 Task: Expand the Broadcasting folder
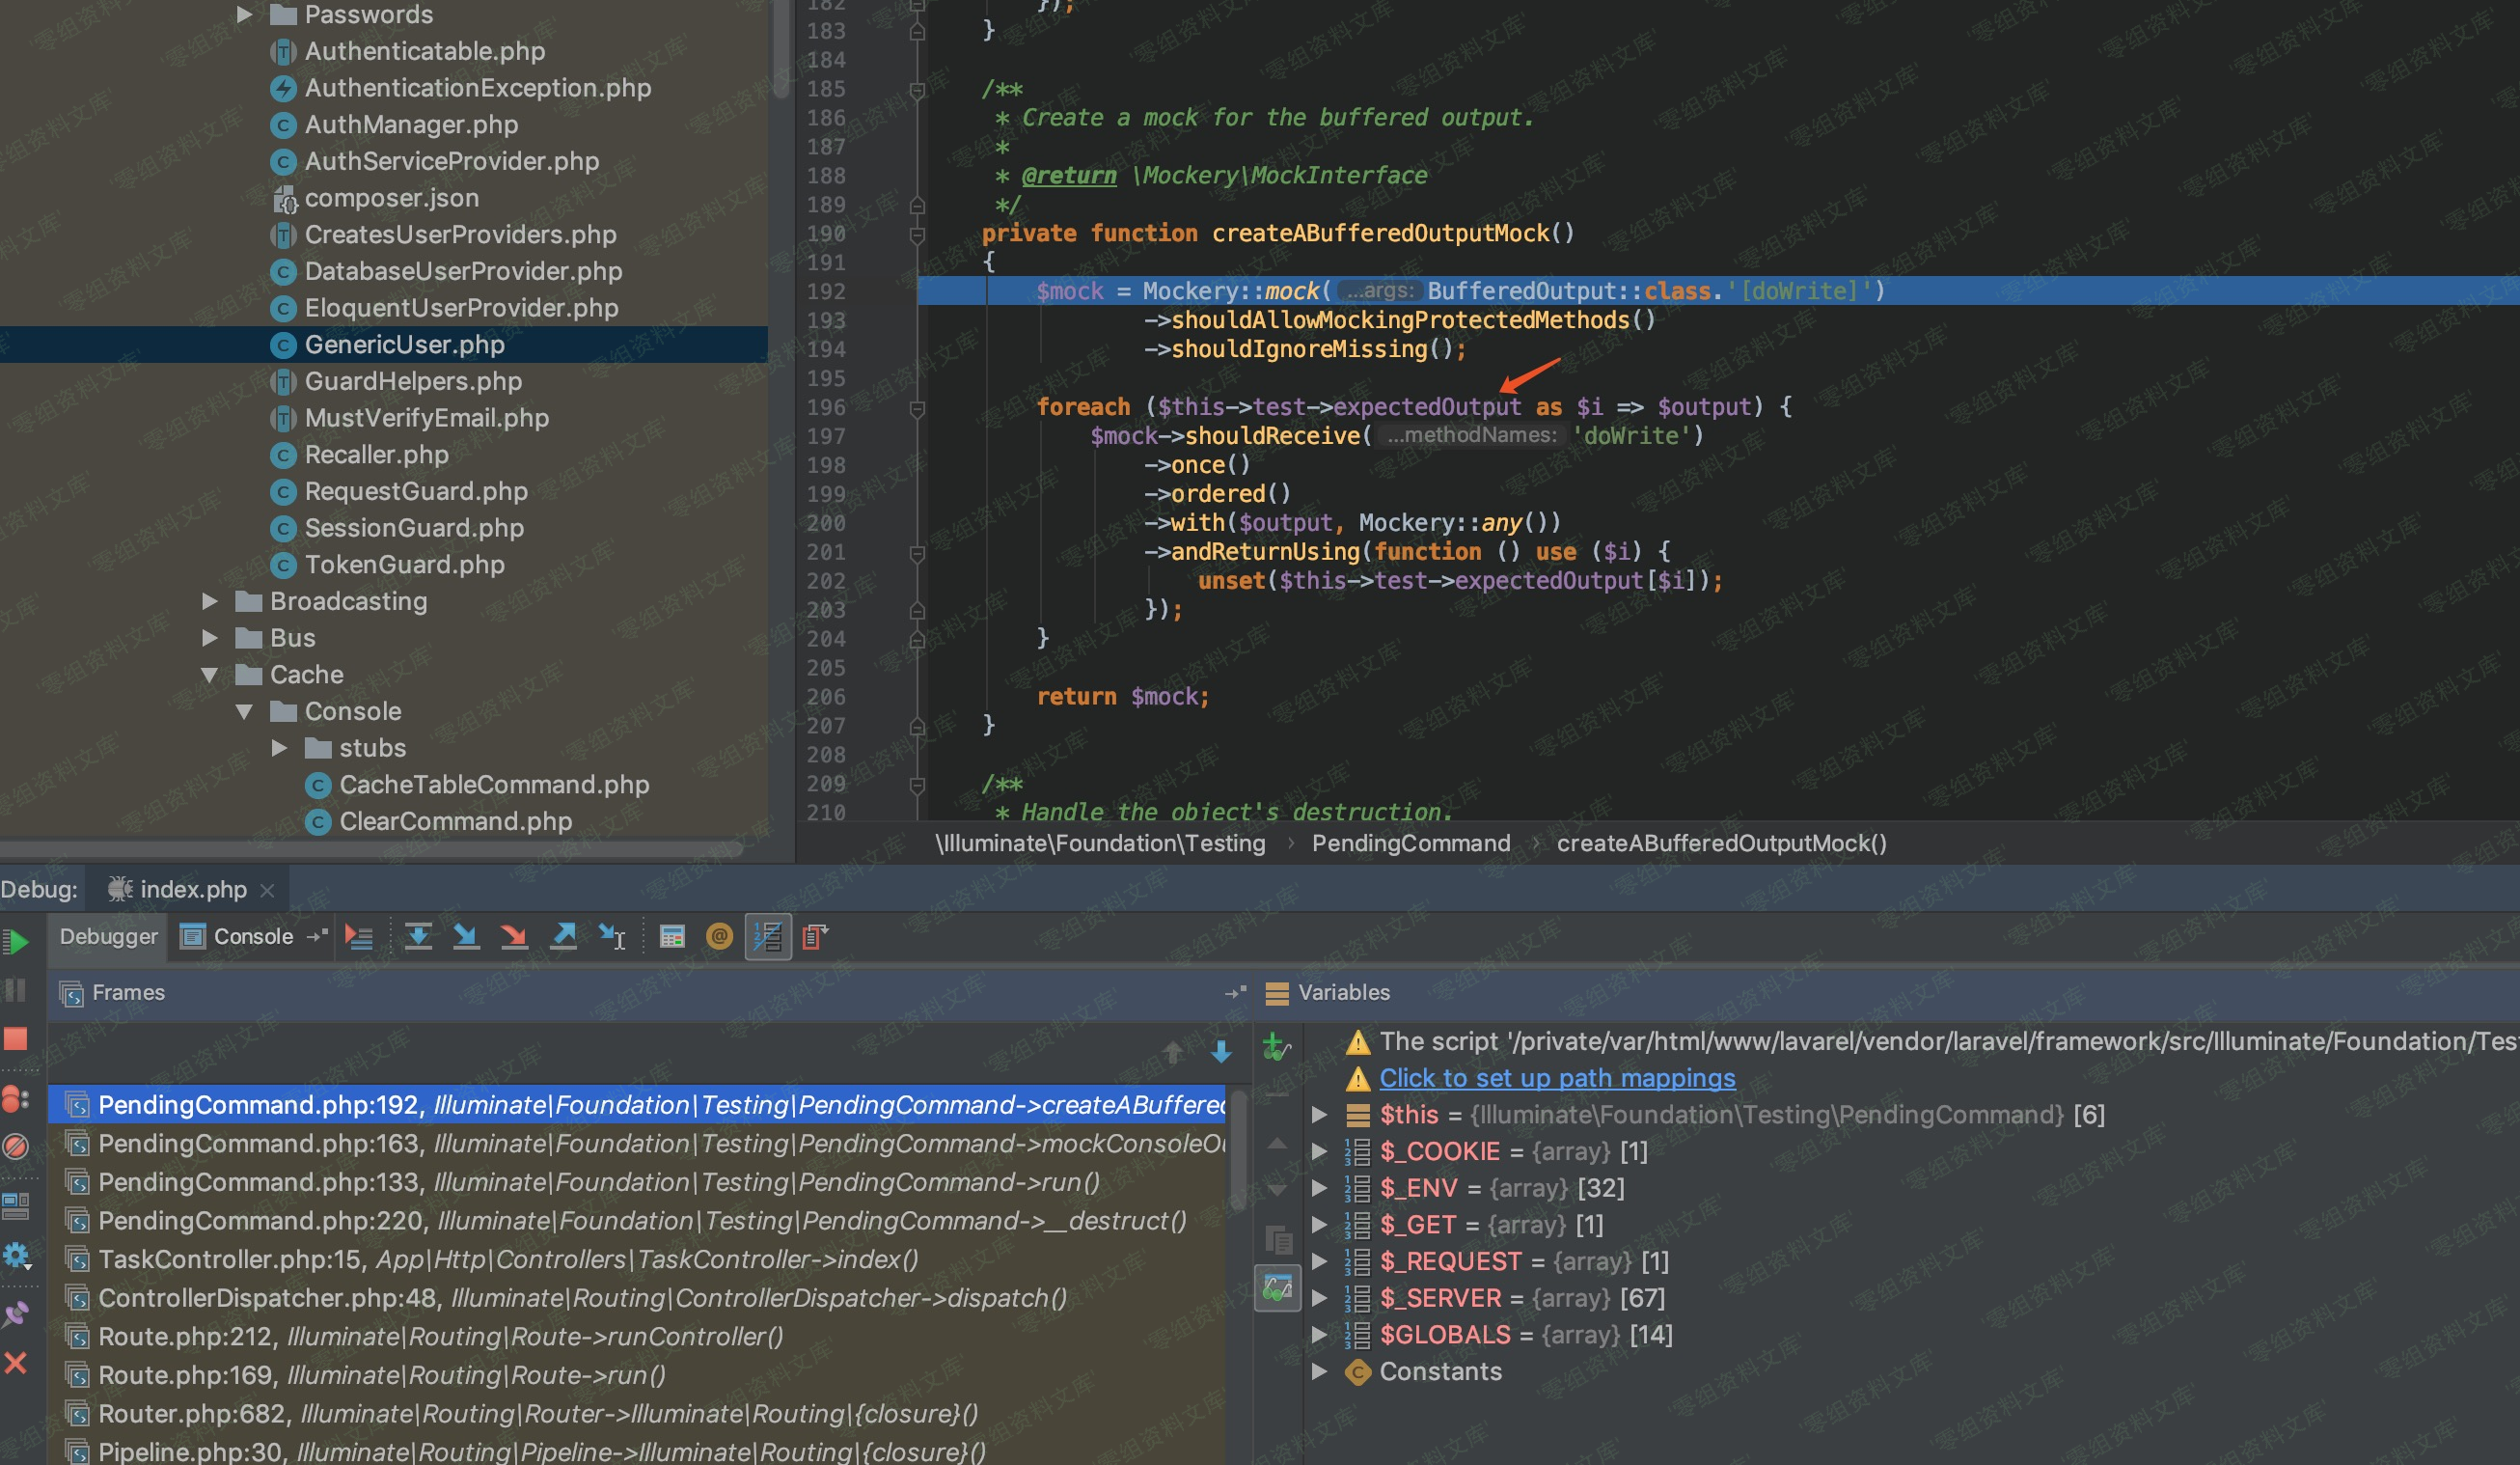(210, 601)
